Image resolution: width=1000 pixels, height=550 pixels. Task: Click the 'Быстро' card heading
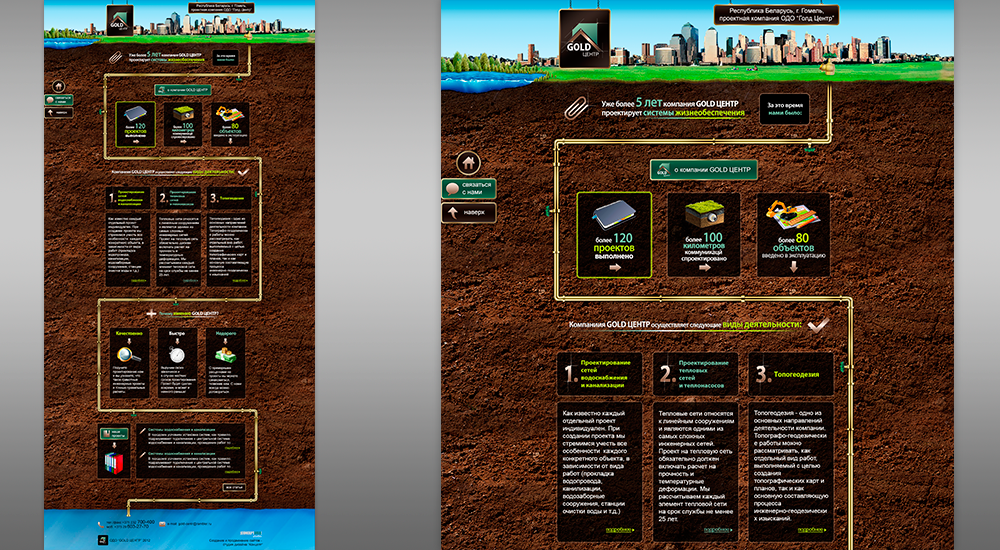(177, 333)
